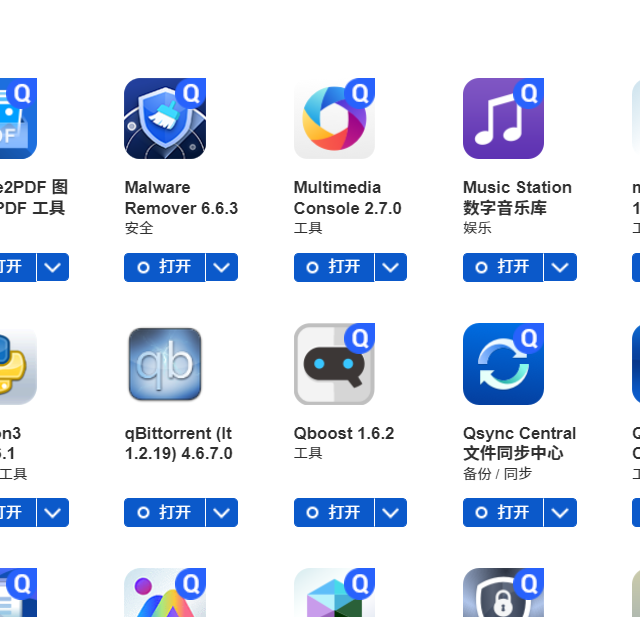
Task: Expand Multimedia Console's dropdown arrow
Action: point(391,267)
